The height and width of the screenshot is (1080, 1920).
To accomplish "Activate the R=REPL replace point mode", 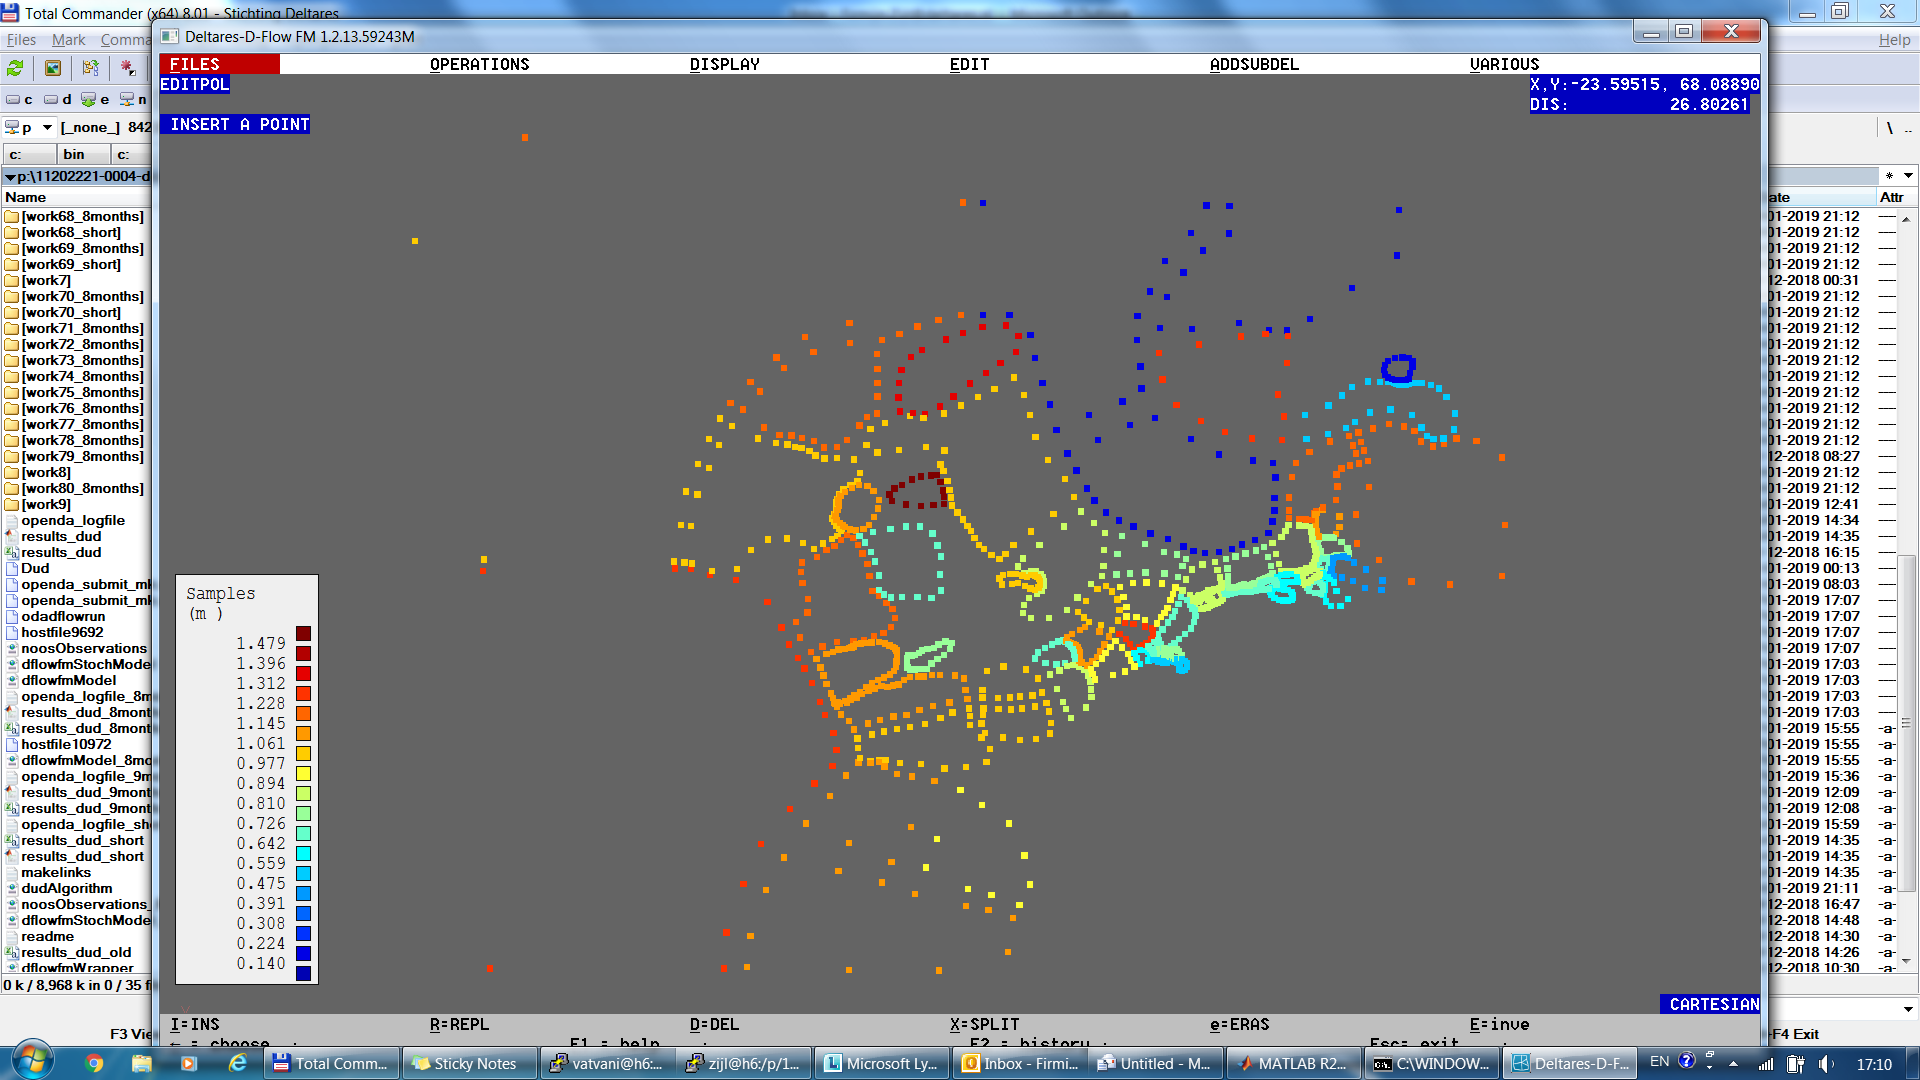I will pos(459,1024).
